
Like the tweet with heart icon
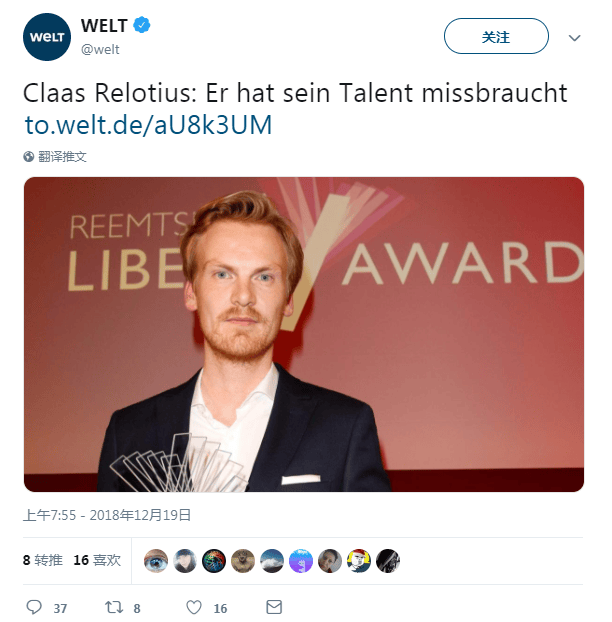[x=194, y=607]
